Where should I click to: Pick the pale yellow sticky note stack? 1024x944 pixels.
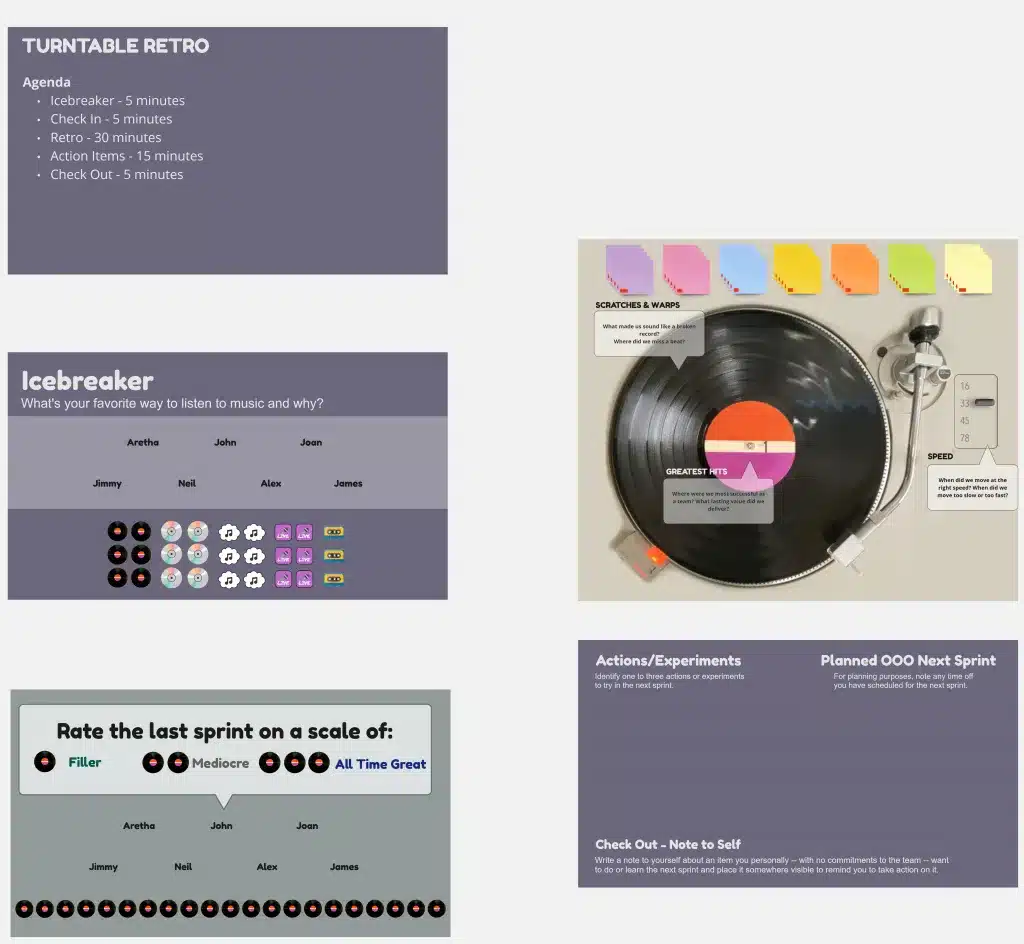[968, 269]
